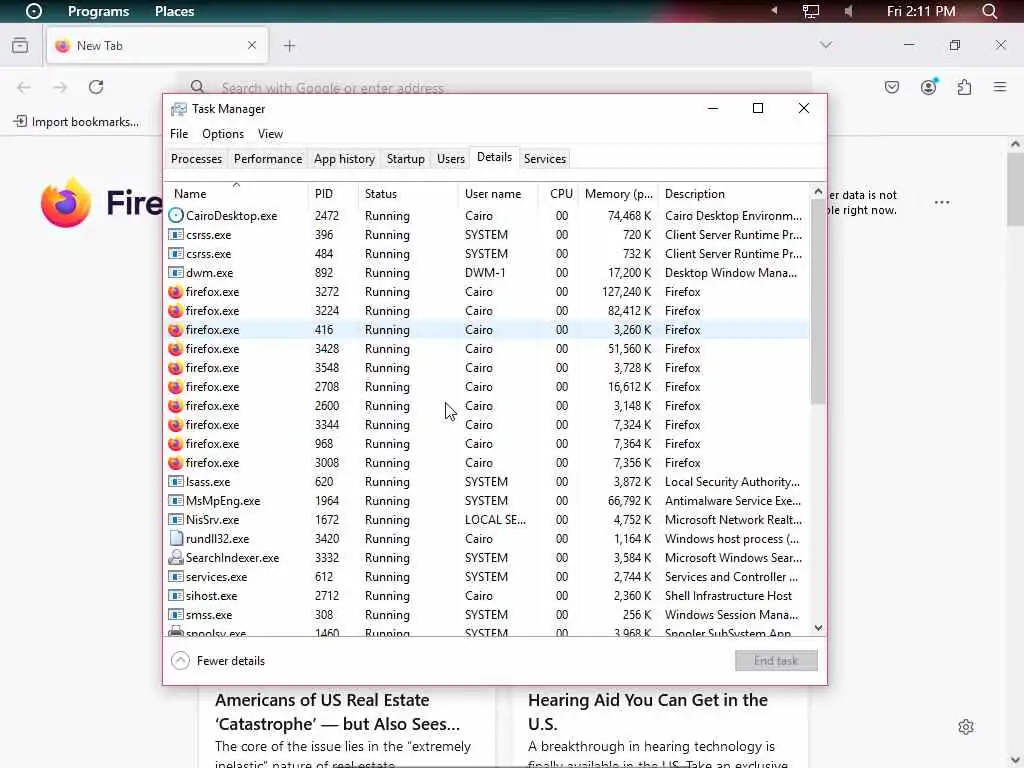The image size is (1024, 768).
Task: Select sihost.exe process name
Action: tap(211, 596)
